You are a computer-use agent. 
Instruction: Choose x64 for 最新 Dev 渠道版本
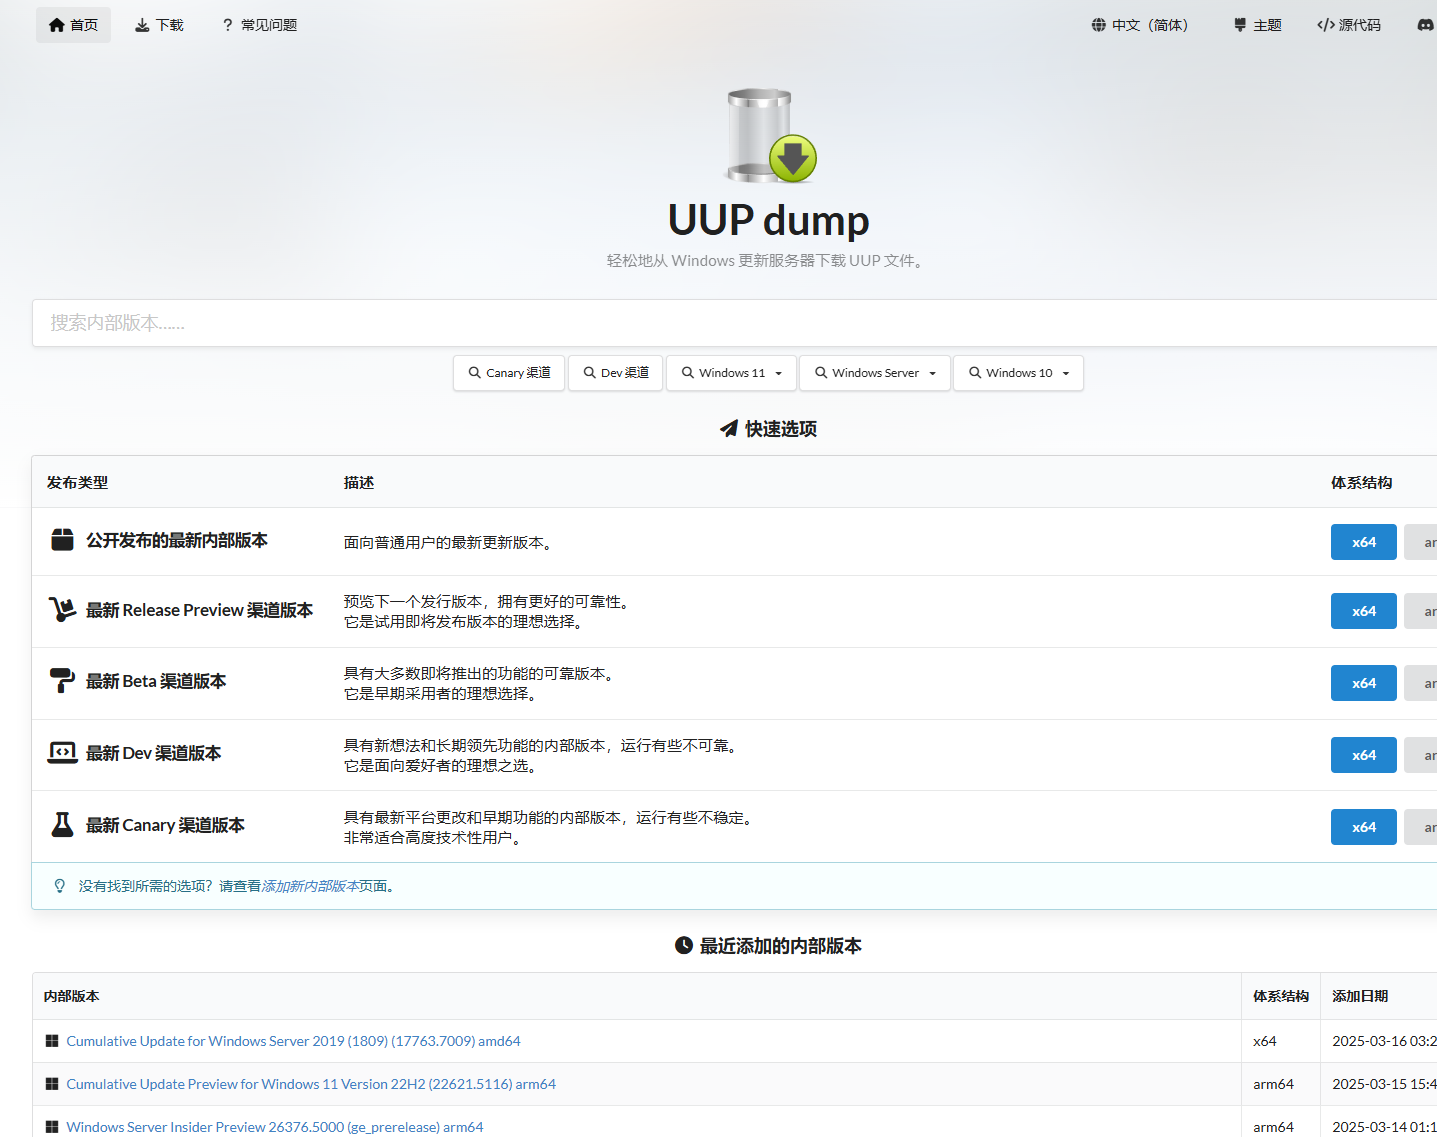click(x=1364, y=755)
